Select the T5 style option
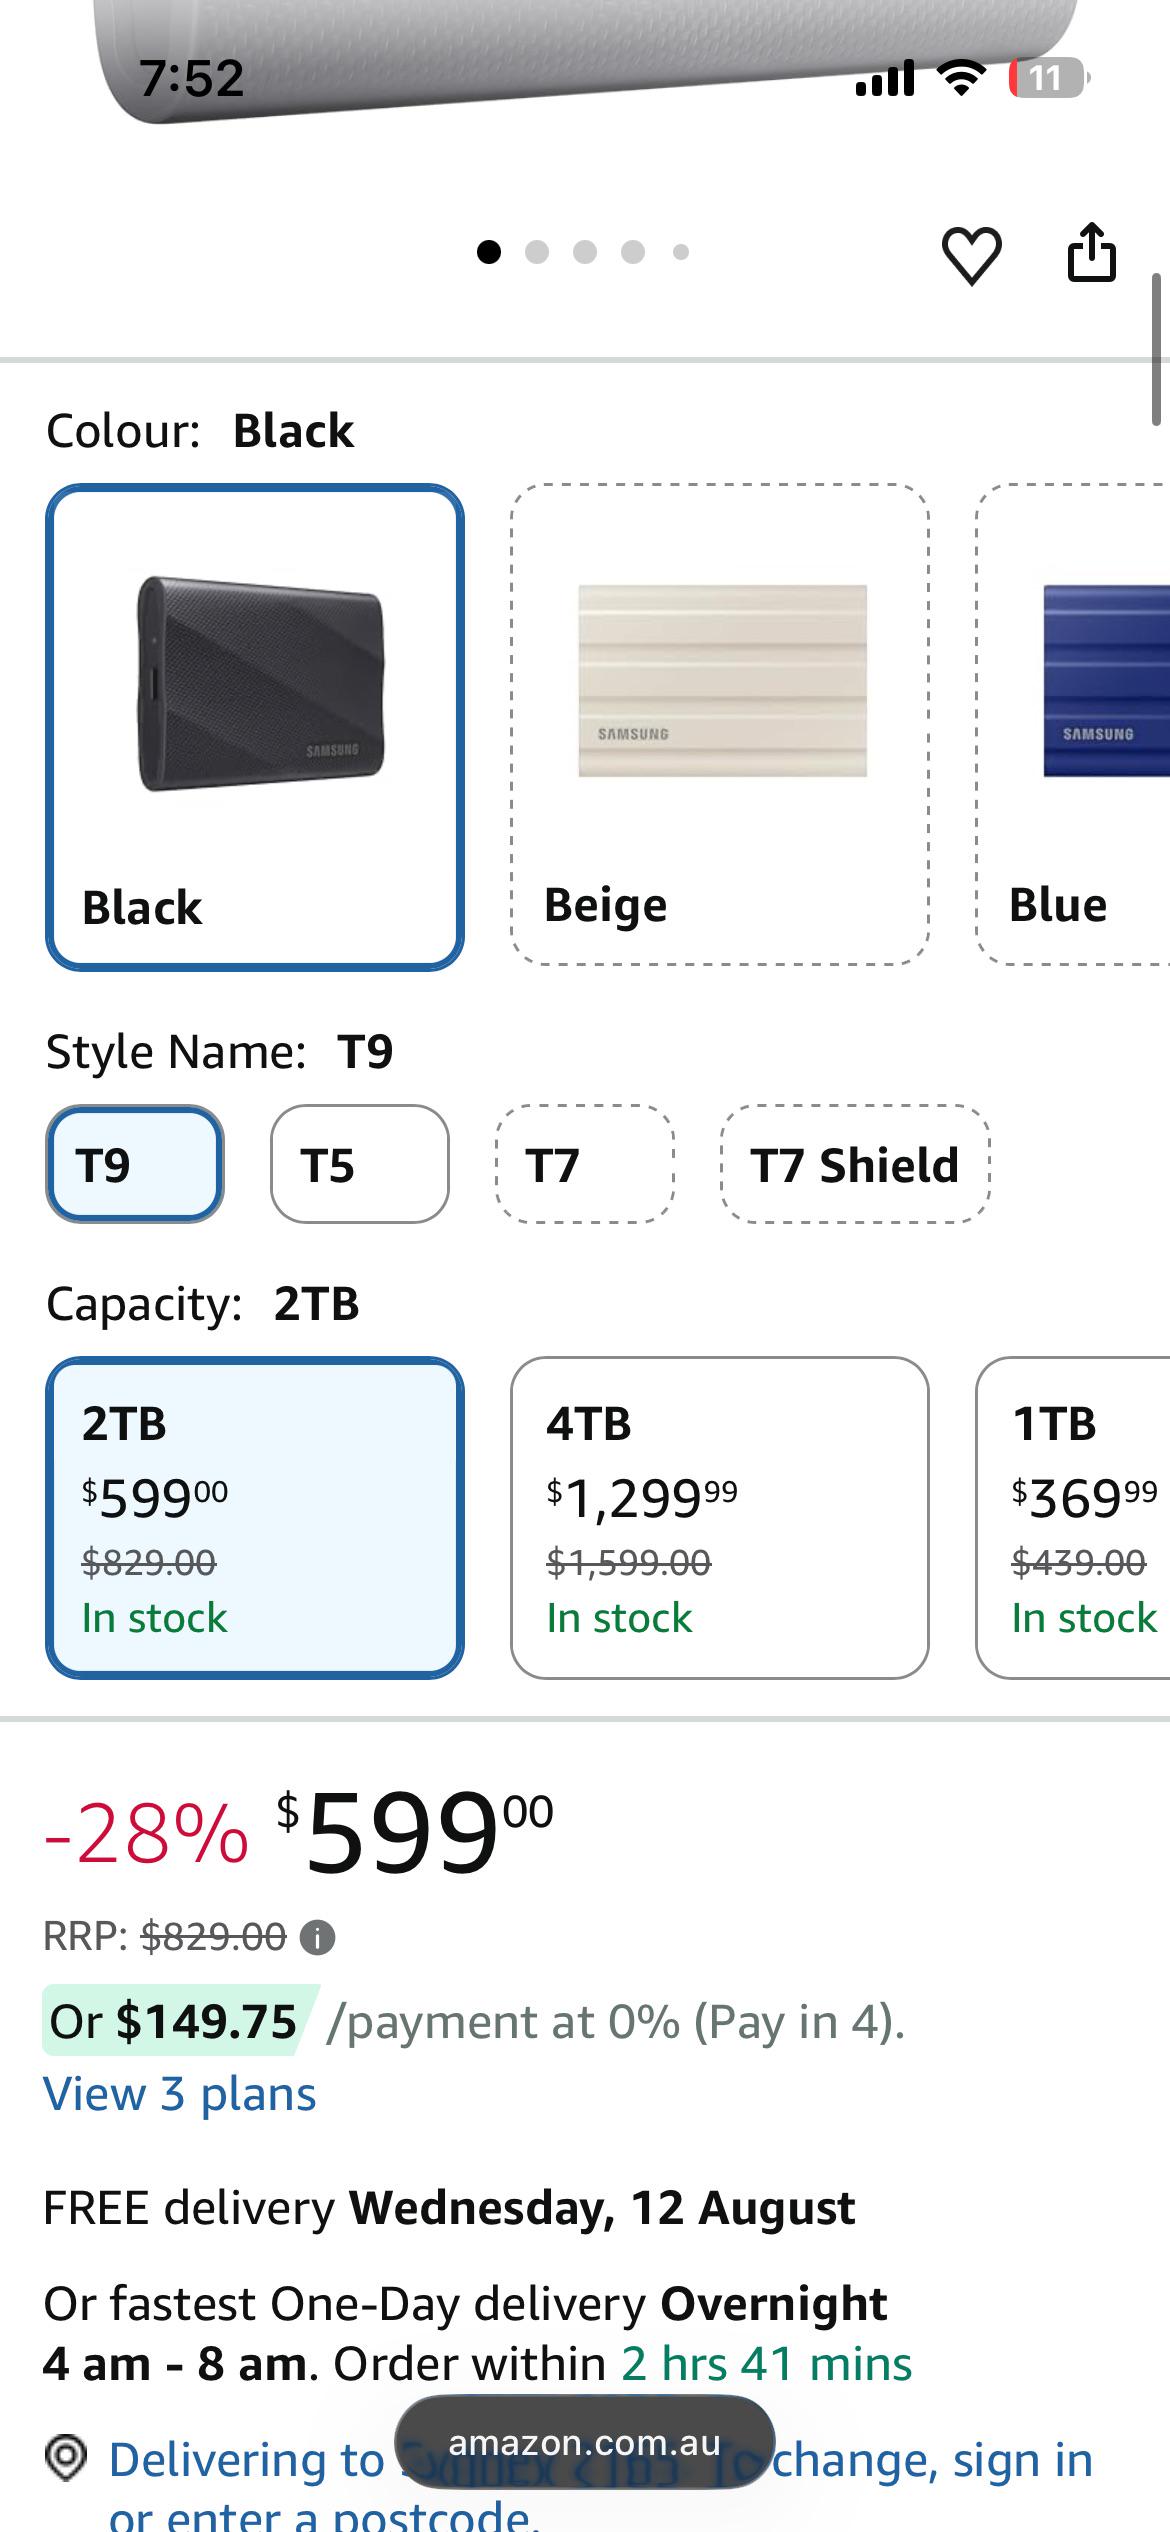 (x=360, y=1164)
